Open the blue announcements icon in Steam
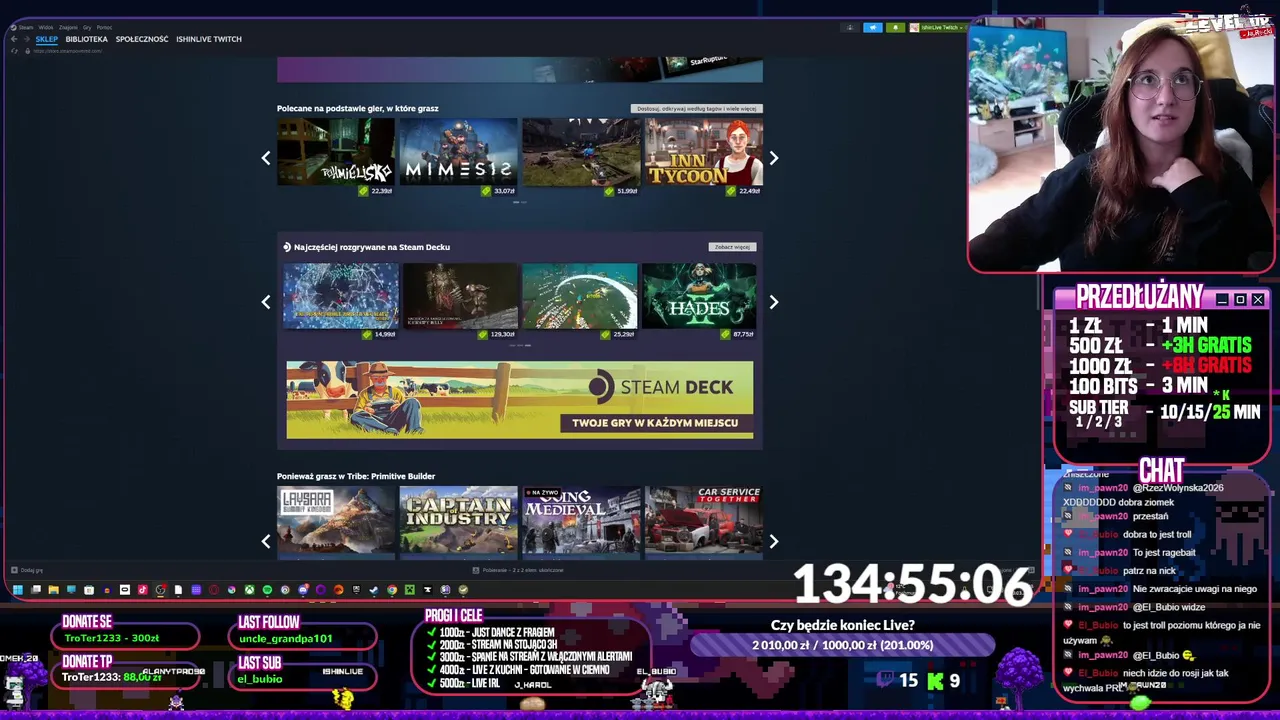The width and height of the screenshot is (1280, 720). pos(873,27)
